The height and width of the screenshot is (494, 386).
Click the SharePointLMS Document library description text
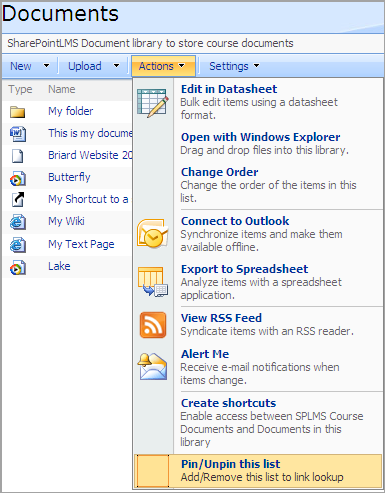coord(150,43)
